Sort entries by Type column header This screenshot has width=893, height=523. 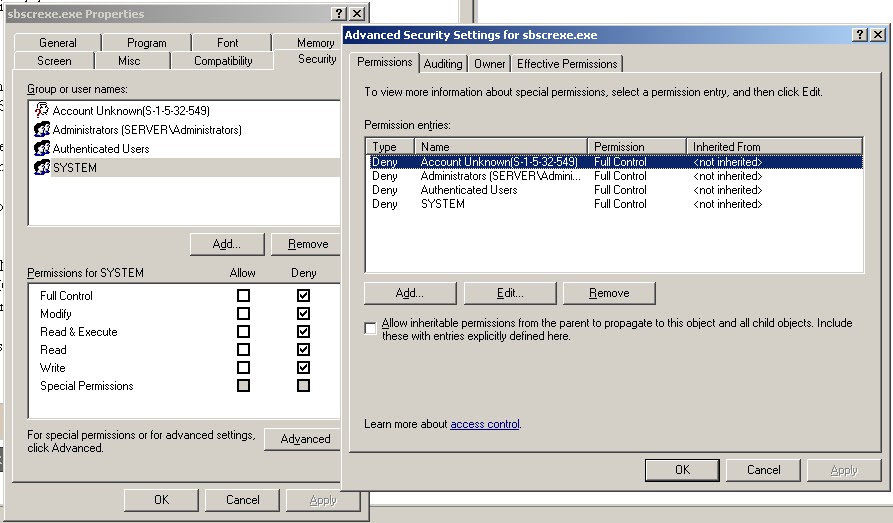[390, 146]
